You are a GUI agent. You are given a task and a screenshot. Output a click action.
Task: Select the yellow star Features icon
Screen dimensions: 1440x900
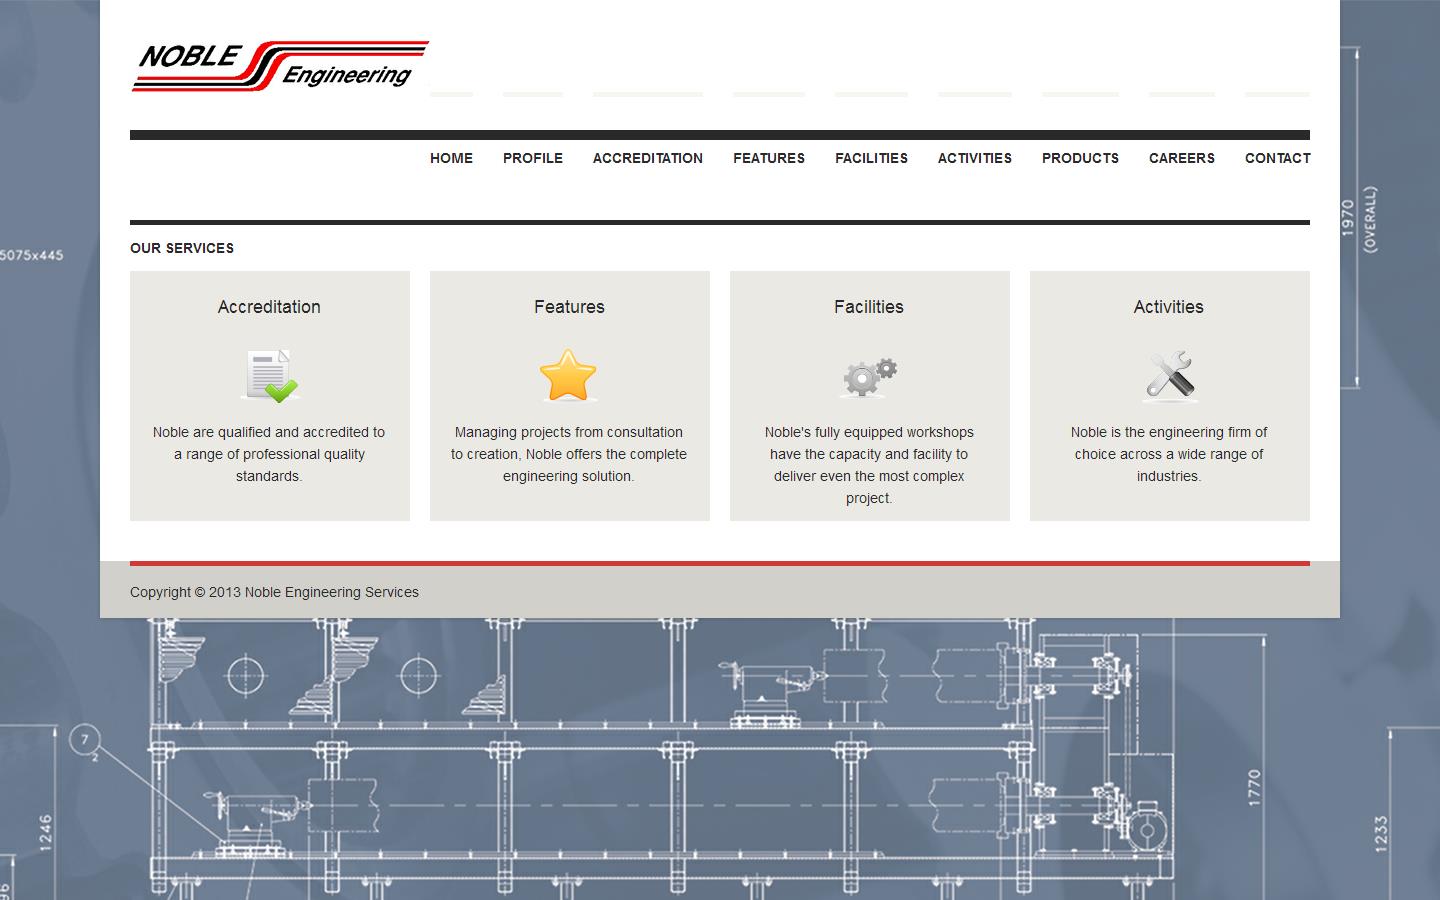569,376
